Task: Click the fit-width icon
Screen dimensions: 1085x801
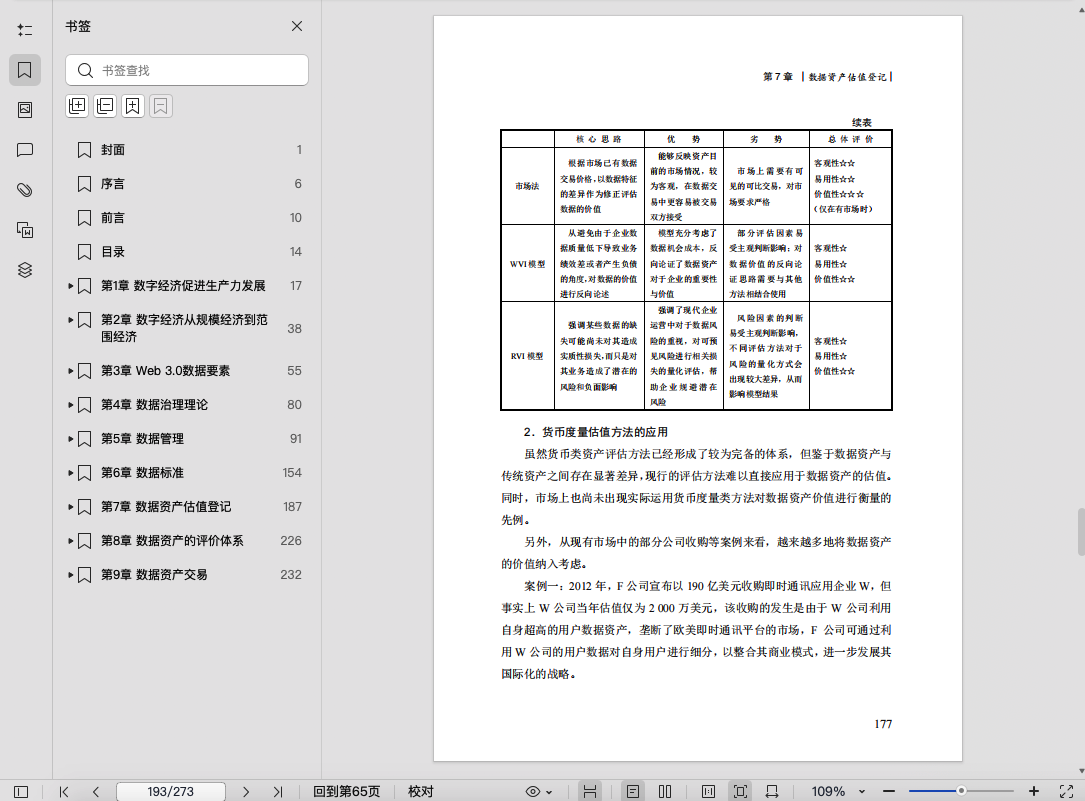Action: (772, 791)
